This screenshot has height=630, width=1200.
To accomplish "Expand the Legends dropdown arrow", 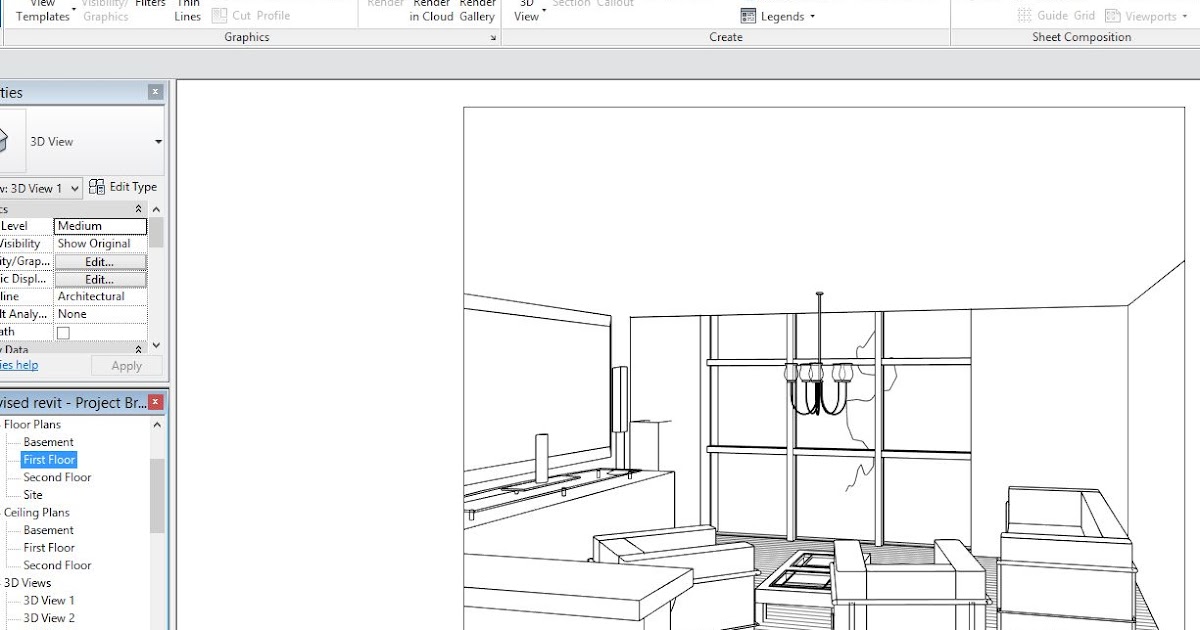I will pyautogui.click(x=813, y=16).
